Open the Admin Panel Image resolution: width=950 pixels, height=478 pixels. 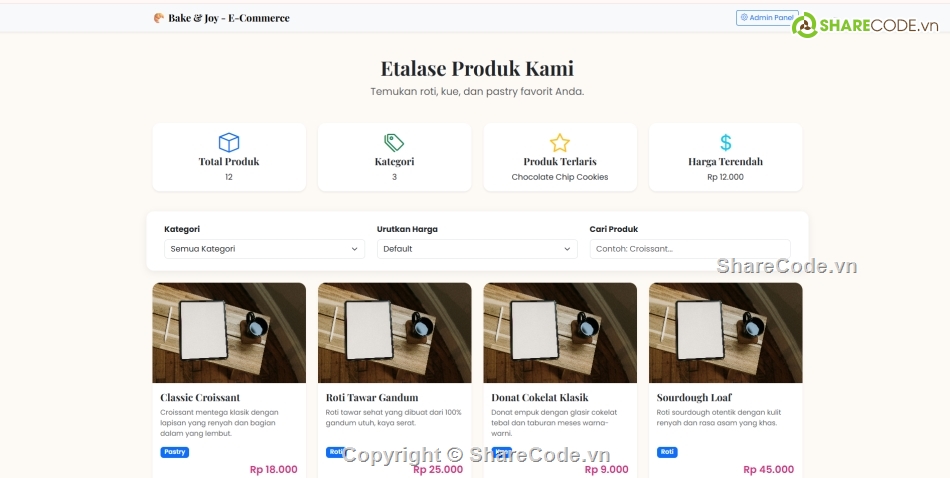click(x=767, y=18)
